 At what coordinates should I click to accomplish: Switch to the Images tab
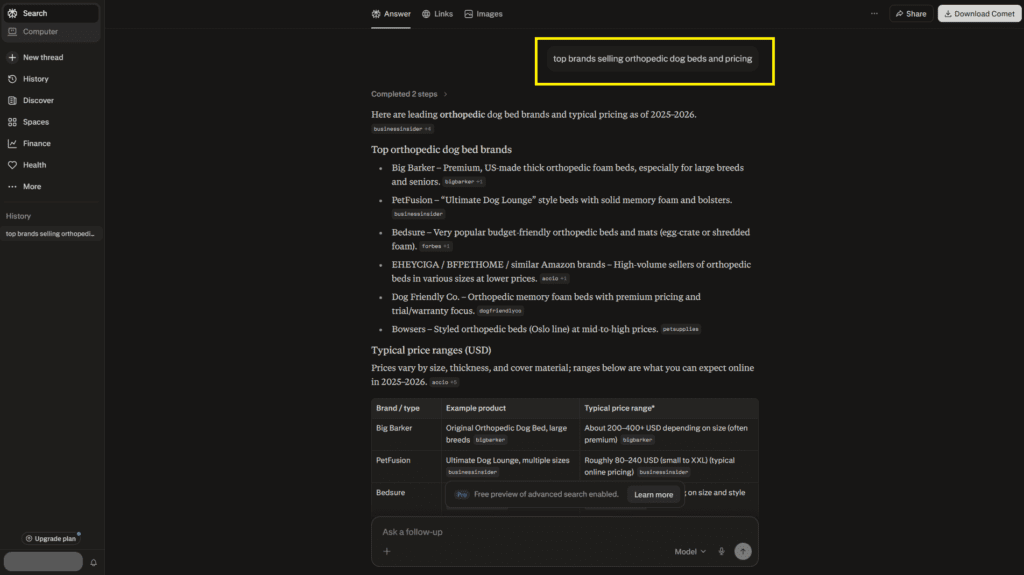coord(483,14)
